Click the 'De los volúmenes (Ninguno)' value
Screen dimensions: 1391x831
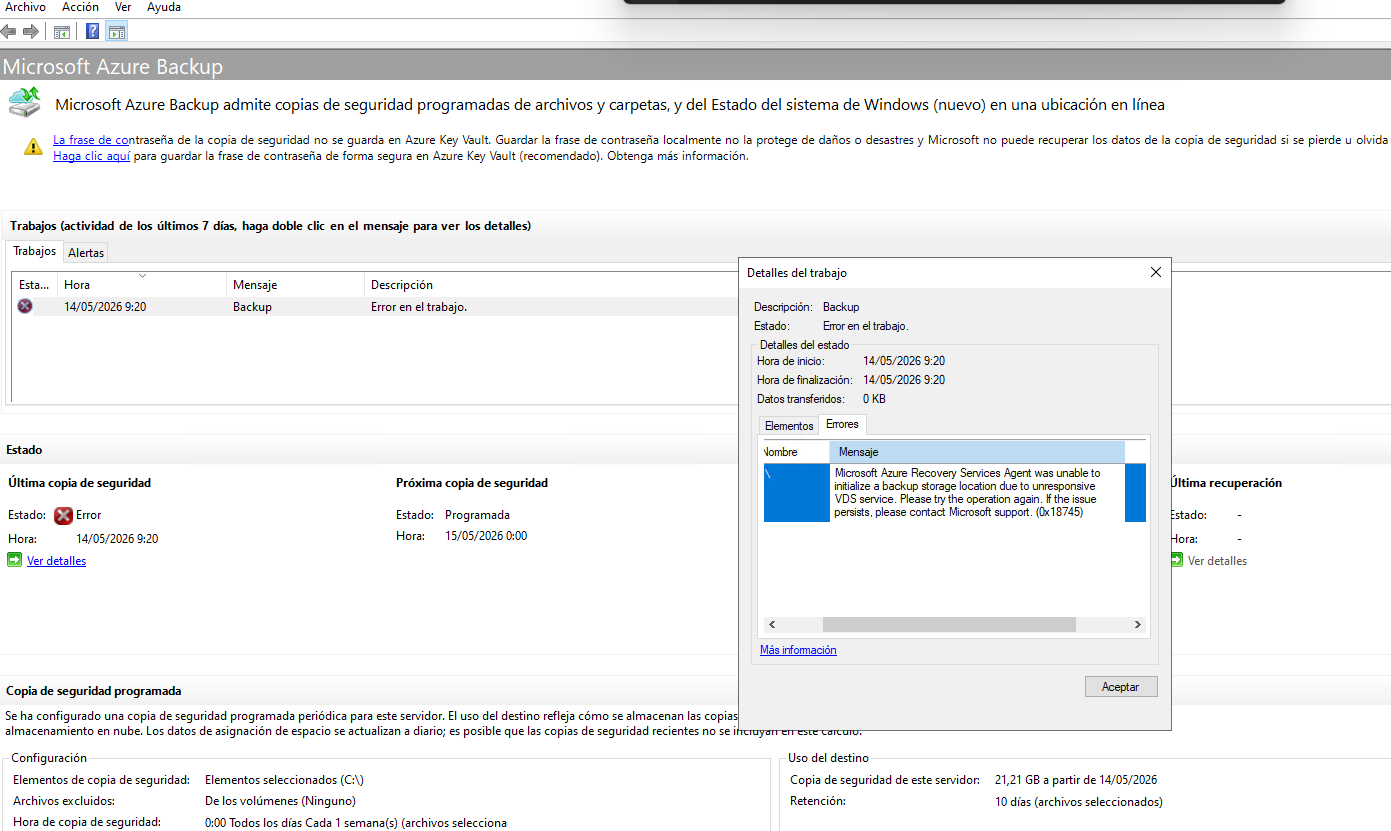coord(280,801)
